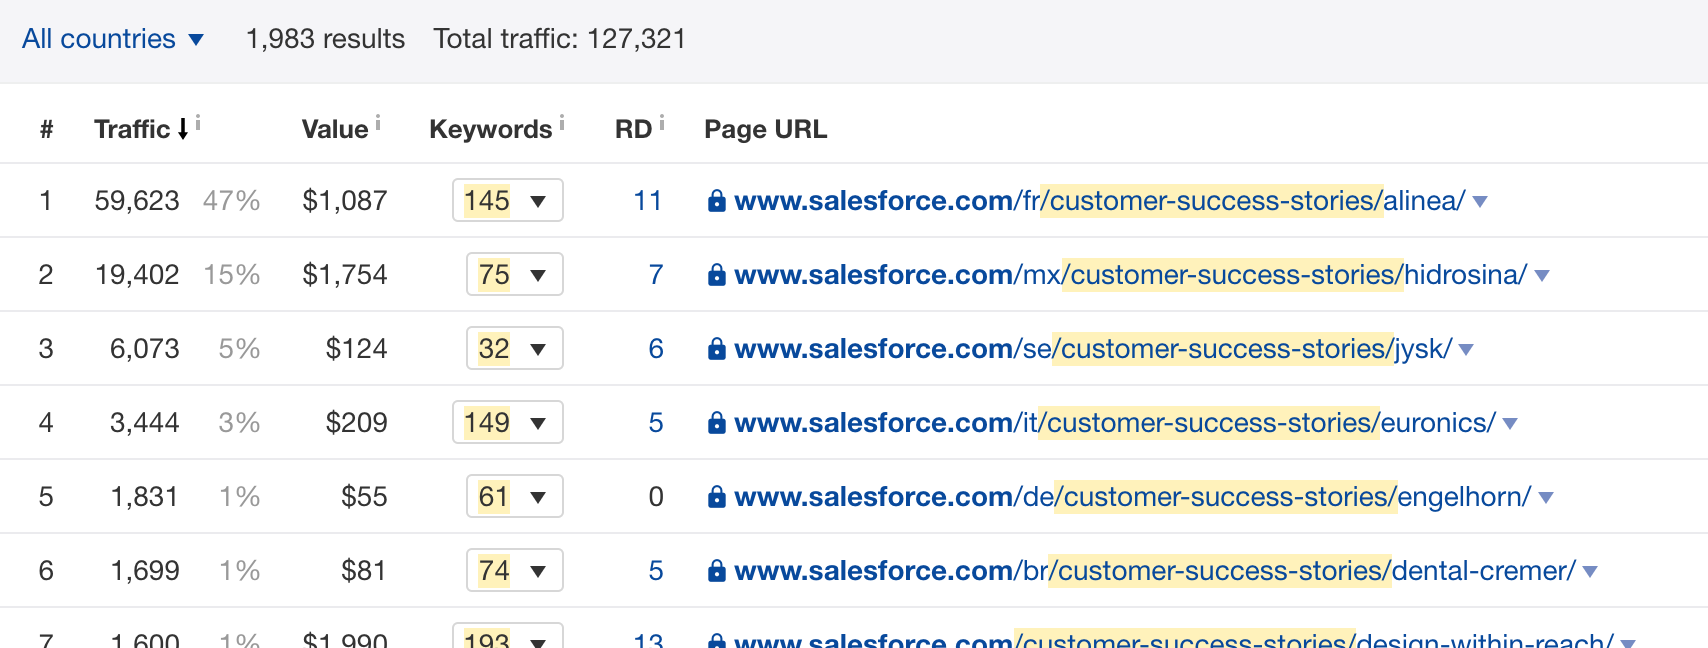The width and height of the screenshot is (1708, 648).
Task: Open the URL options arrow for dental-cremer
Action: click(x=1590, y=572)
